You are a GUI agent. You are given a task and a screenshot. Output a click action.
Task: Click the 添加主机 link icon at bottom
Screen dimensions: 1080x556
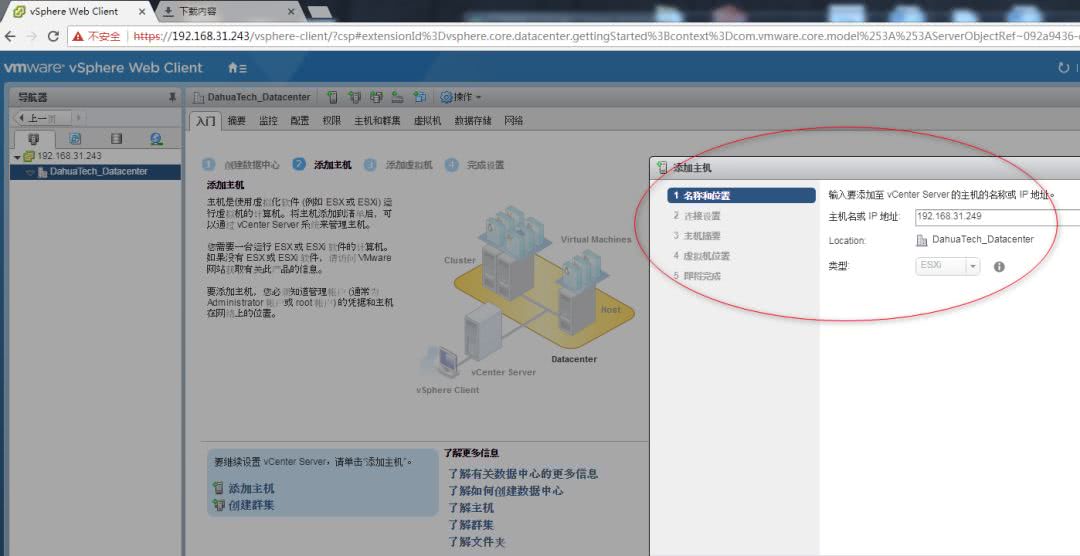pos(218,488)
